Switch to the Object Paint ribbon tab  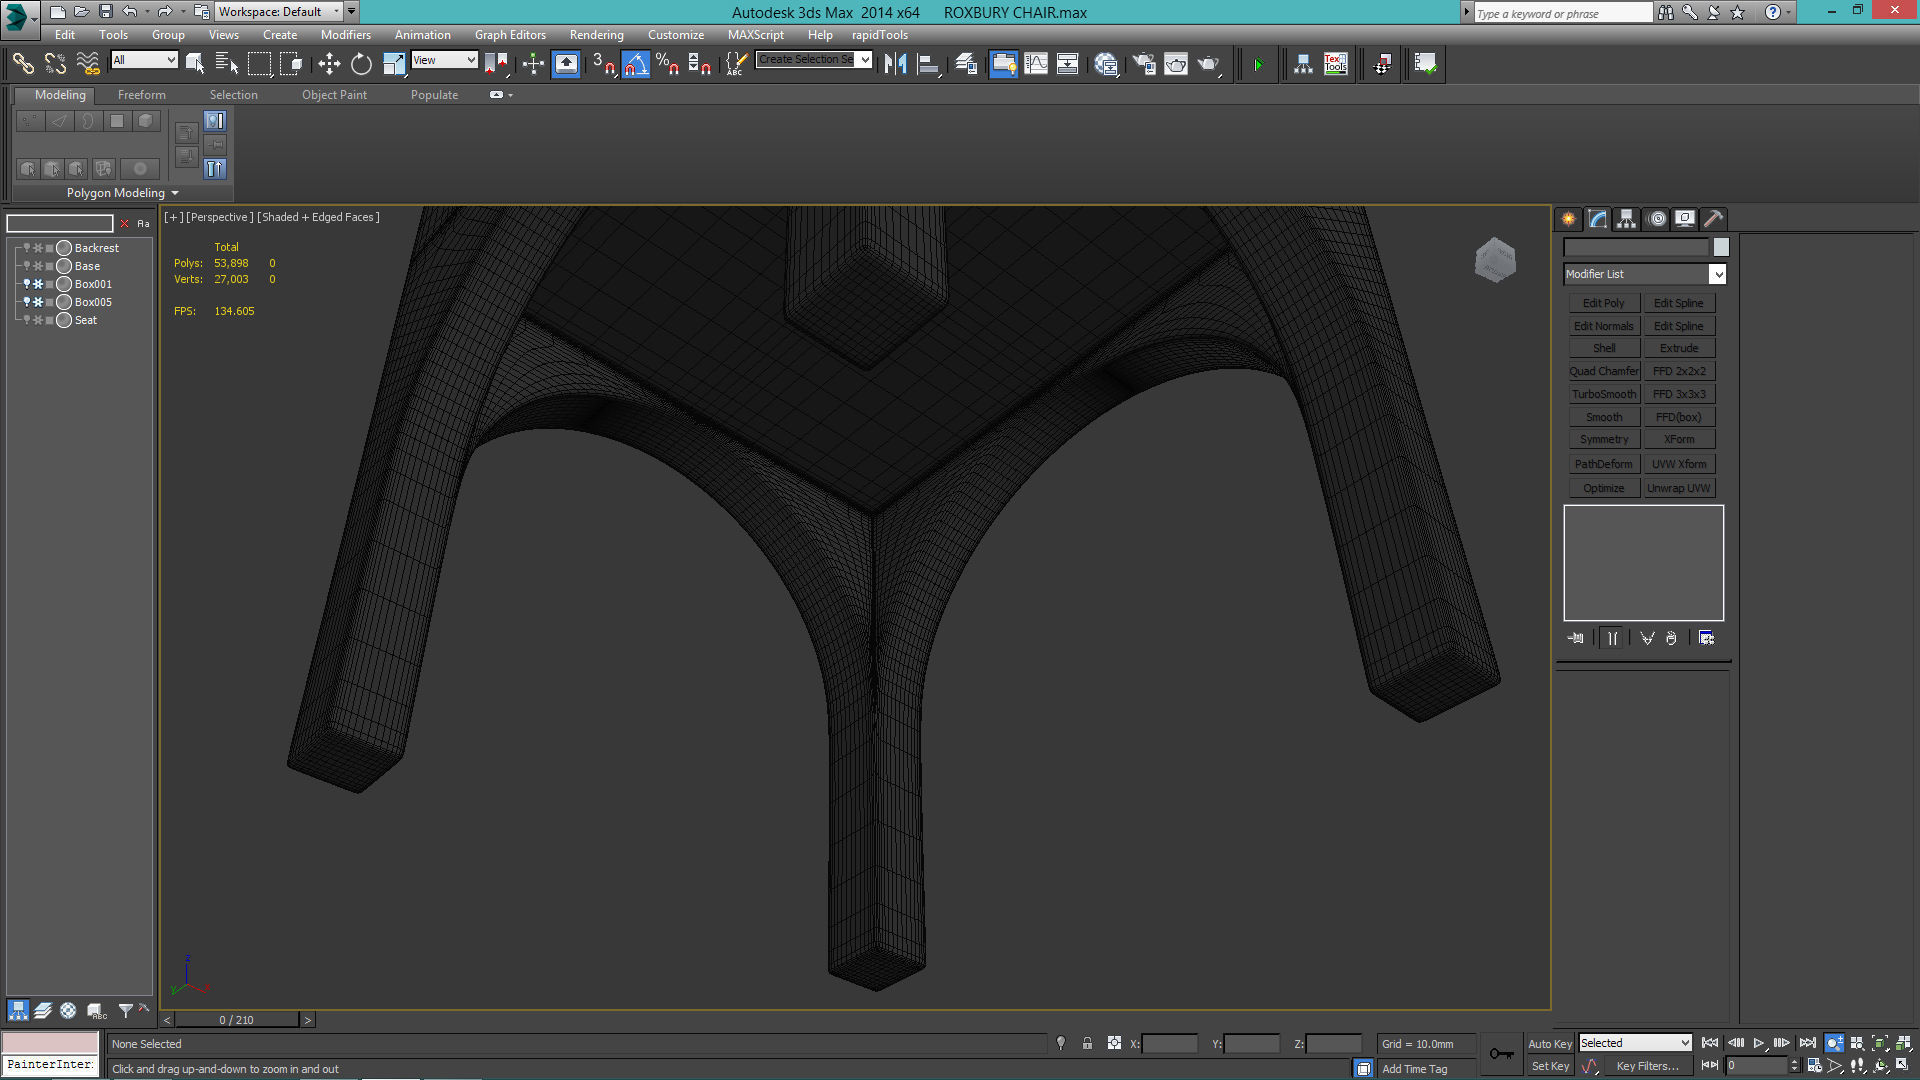click(334, 95)
